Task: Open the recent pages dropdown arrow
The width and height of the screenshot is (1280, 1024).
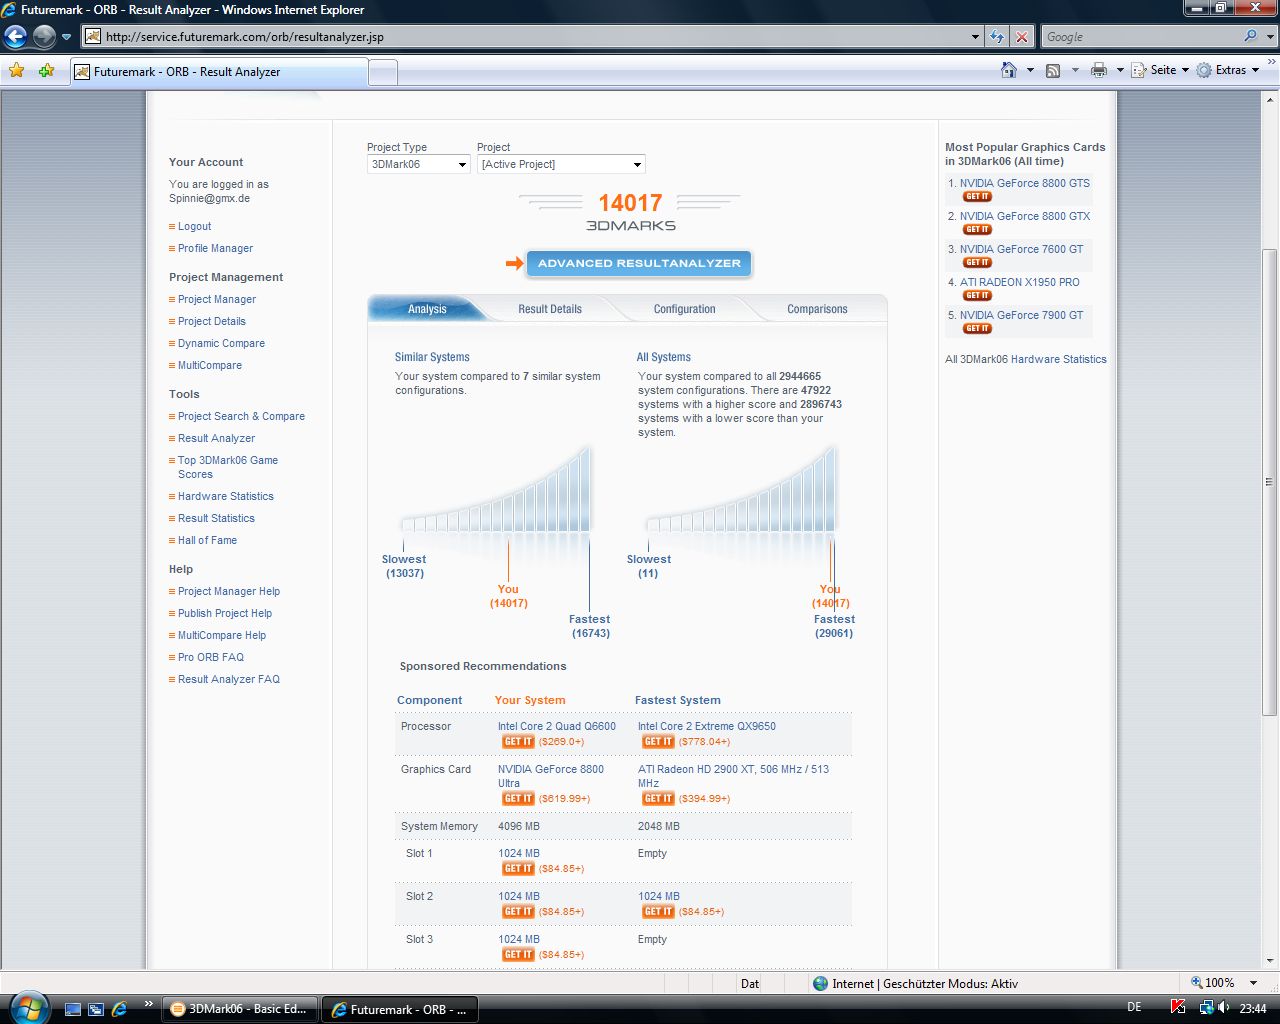Action: point(66,37)
